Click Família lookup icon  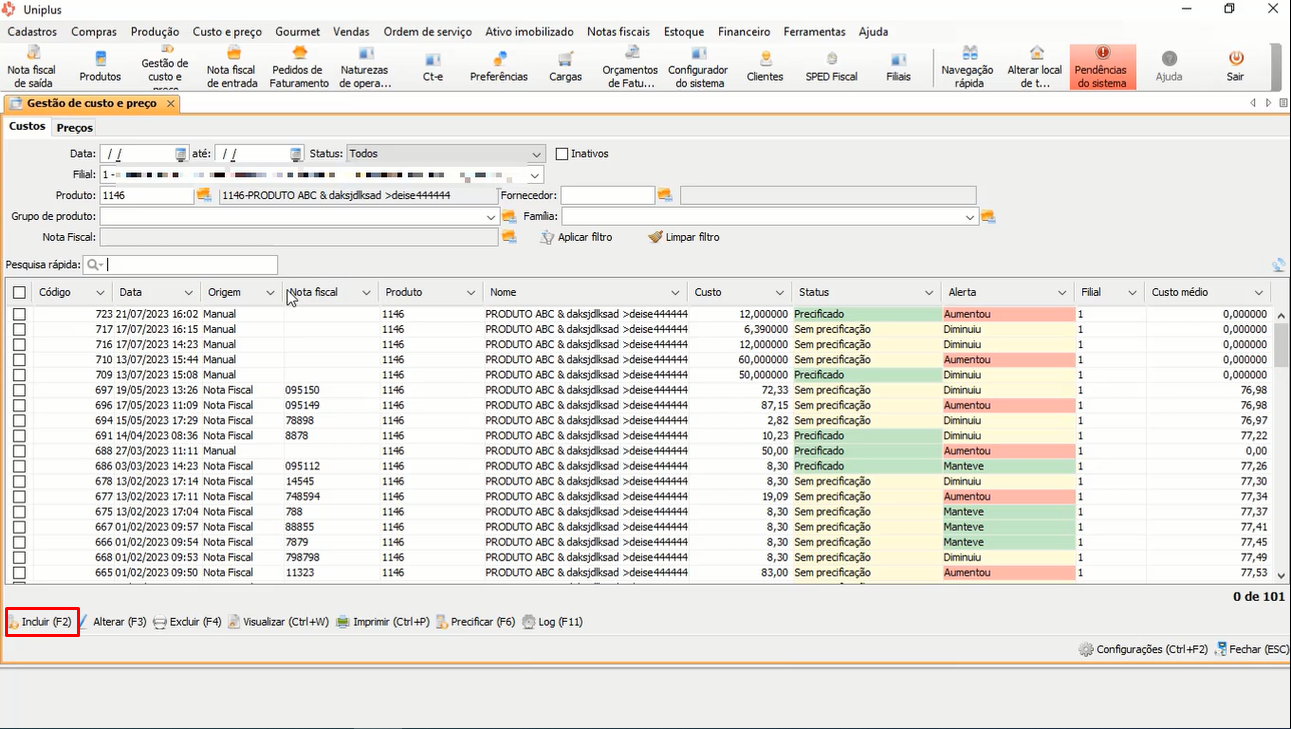pyautogui.click(x=988, y=216)
